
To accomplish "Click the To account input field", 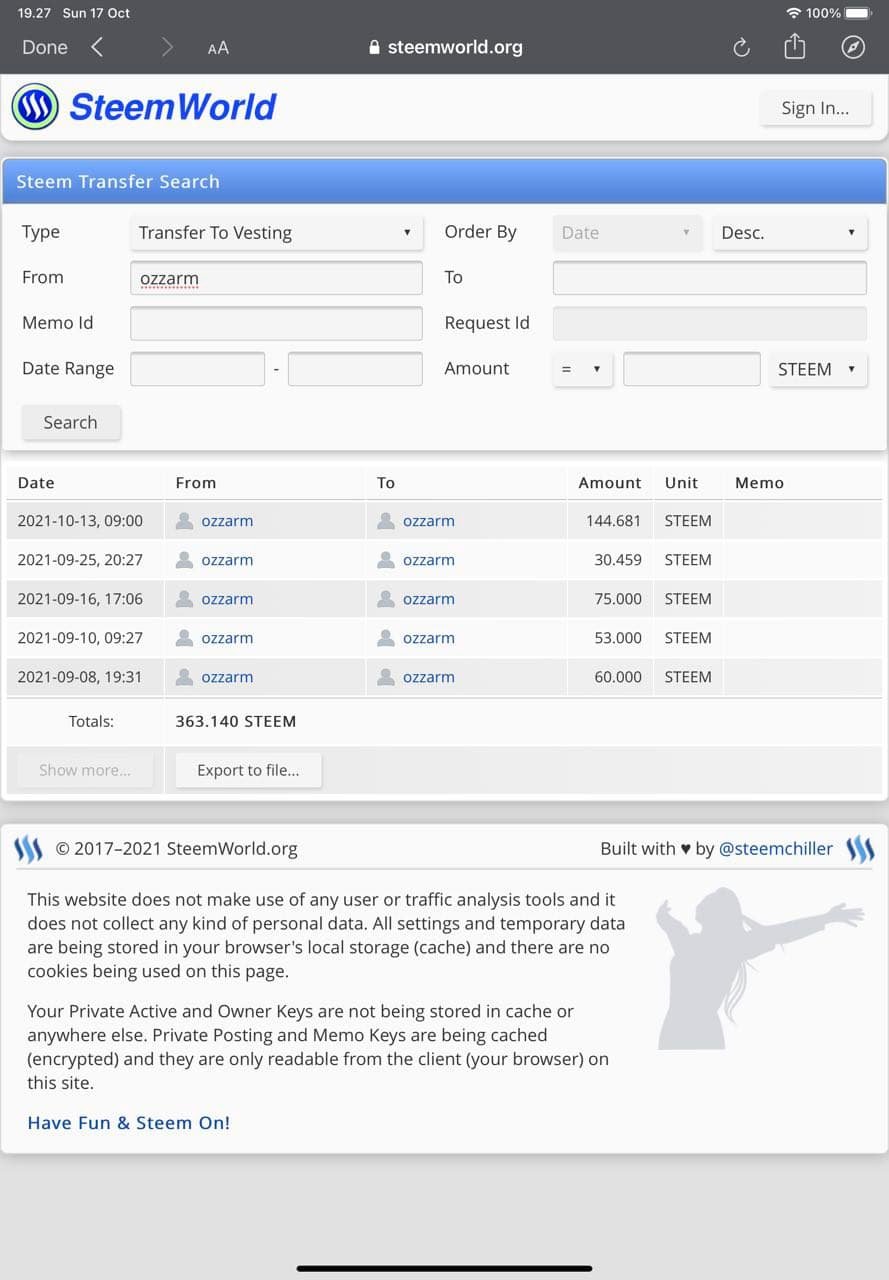I will click(710, 278).
